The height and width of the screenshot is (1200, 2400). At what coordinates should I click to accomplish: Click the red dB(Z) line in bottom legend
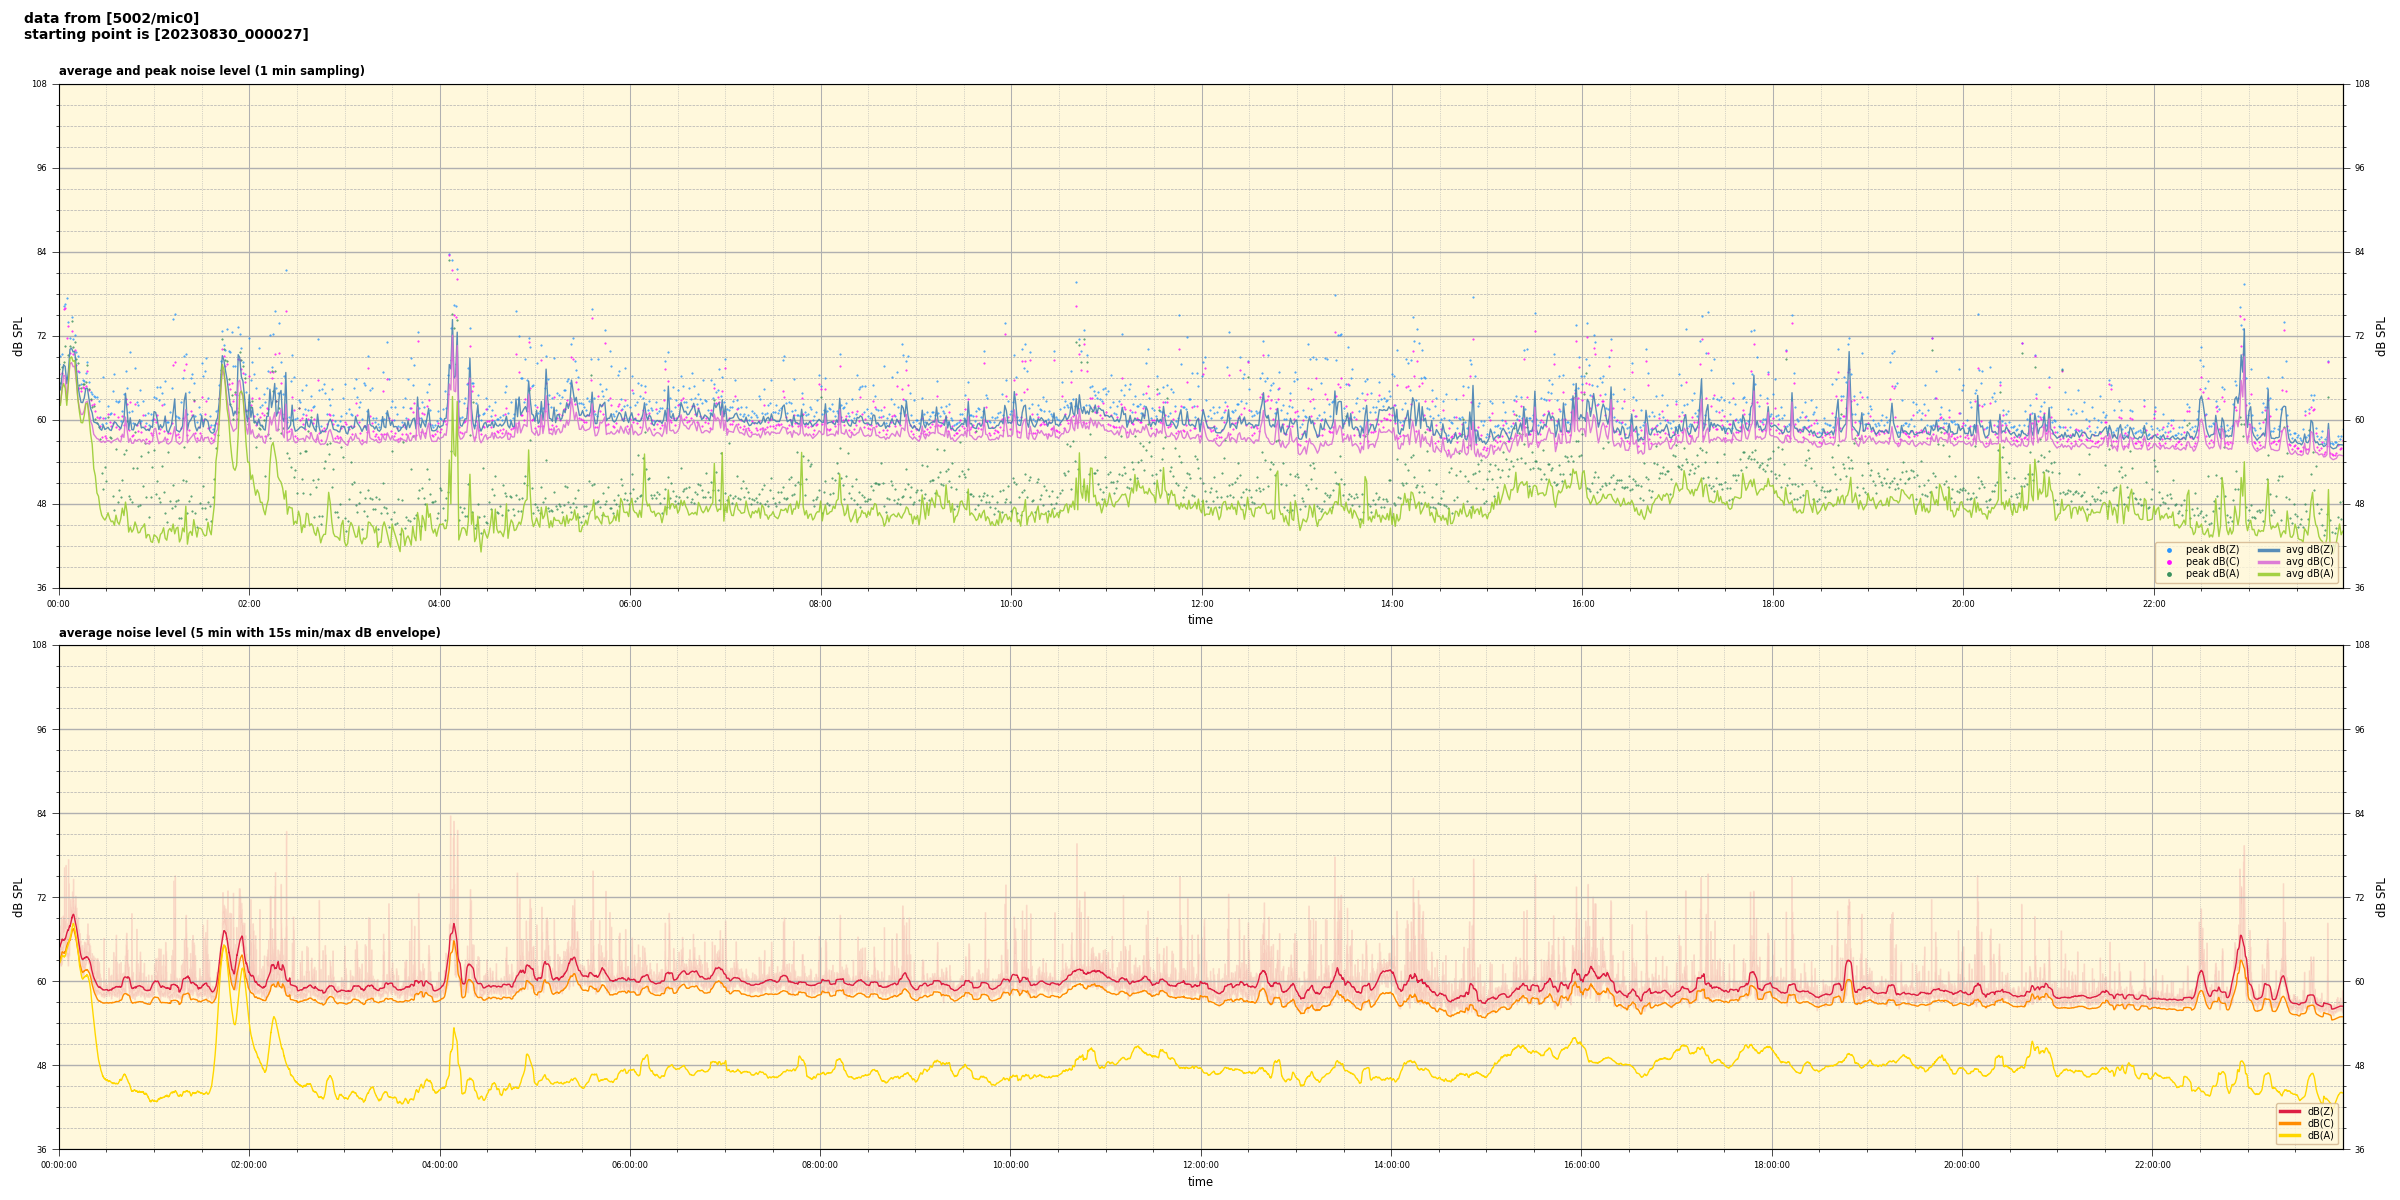pos(2290,1111)
